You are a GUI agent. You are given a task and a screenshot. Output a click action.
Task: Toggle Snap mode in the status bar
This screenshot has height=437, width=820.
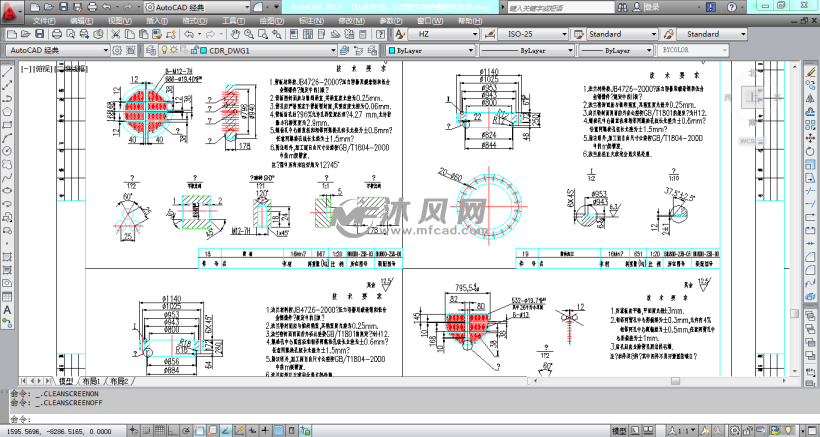click(147, 431)
